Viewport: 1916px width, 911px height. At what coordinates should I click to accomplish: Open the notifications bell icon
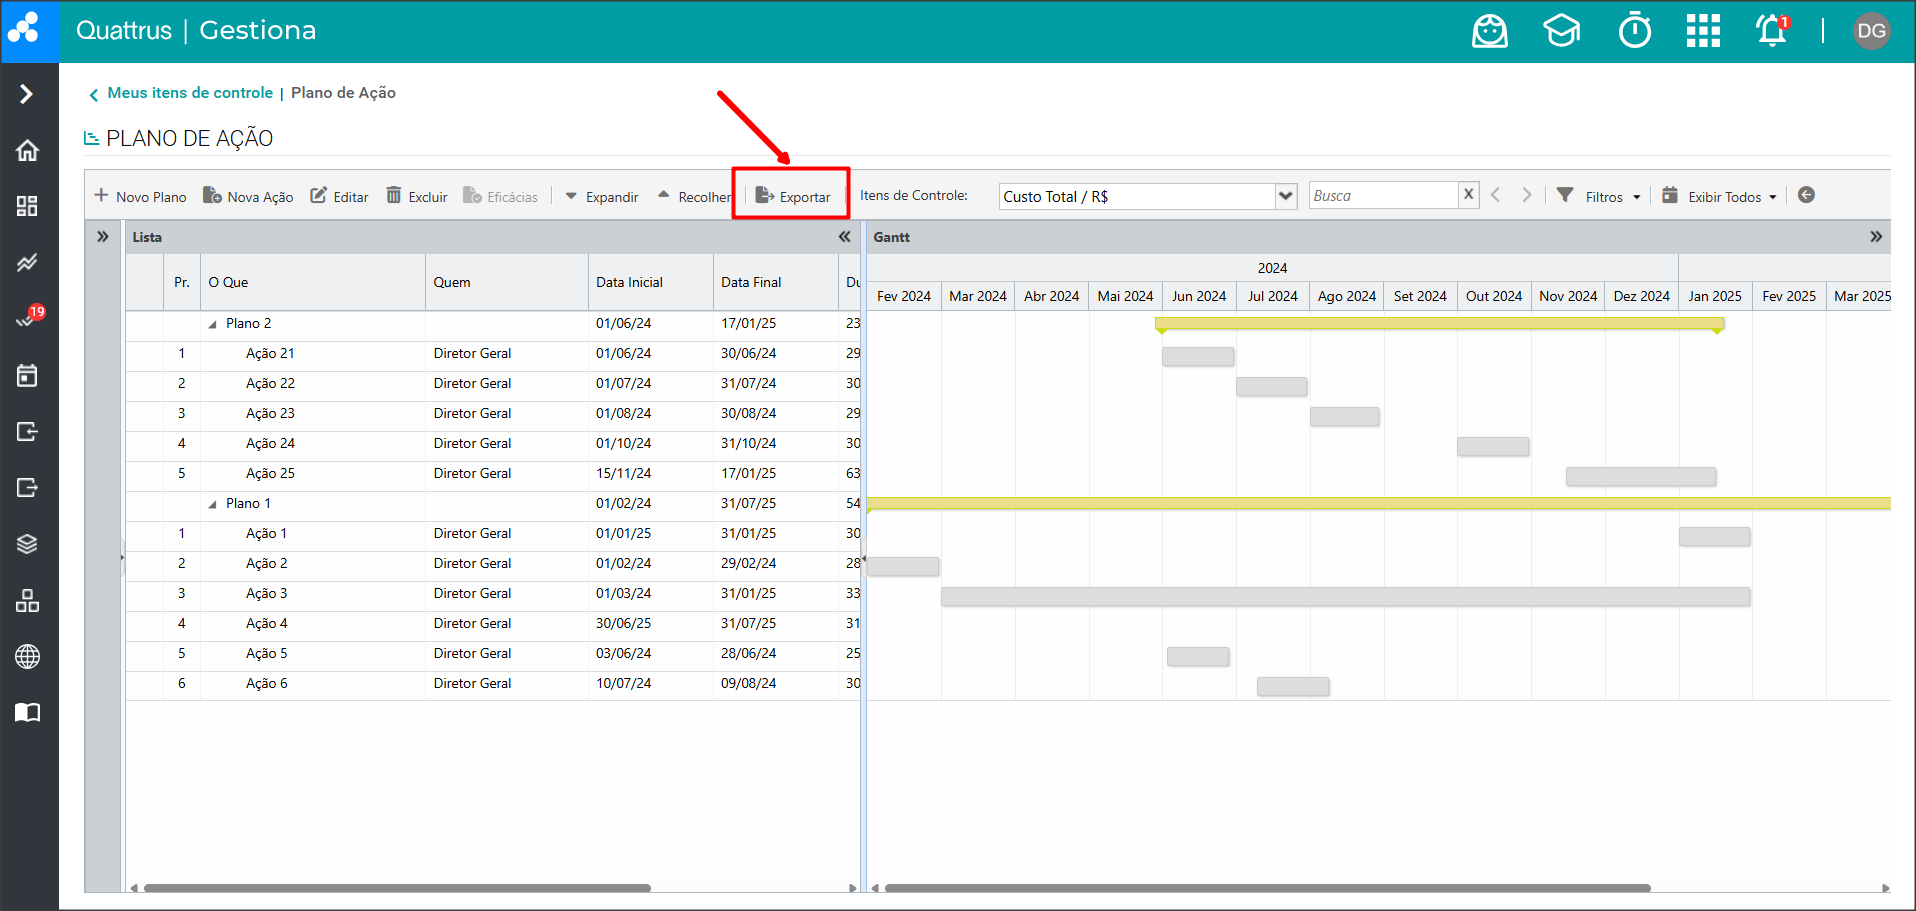pos(1771,31)
